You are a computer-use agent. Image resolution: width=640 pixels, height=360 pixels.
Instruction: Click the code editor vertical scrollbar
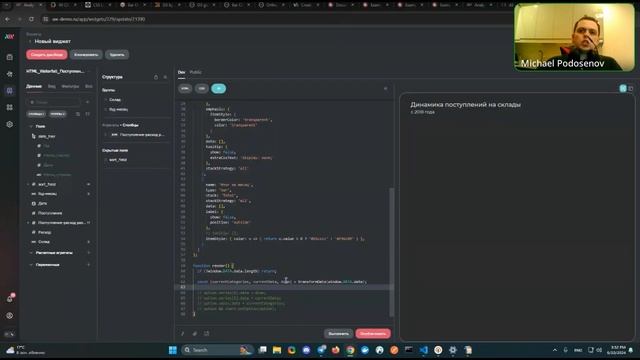pos(392,252)
